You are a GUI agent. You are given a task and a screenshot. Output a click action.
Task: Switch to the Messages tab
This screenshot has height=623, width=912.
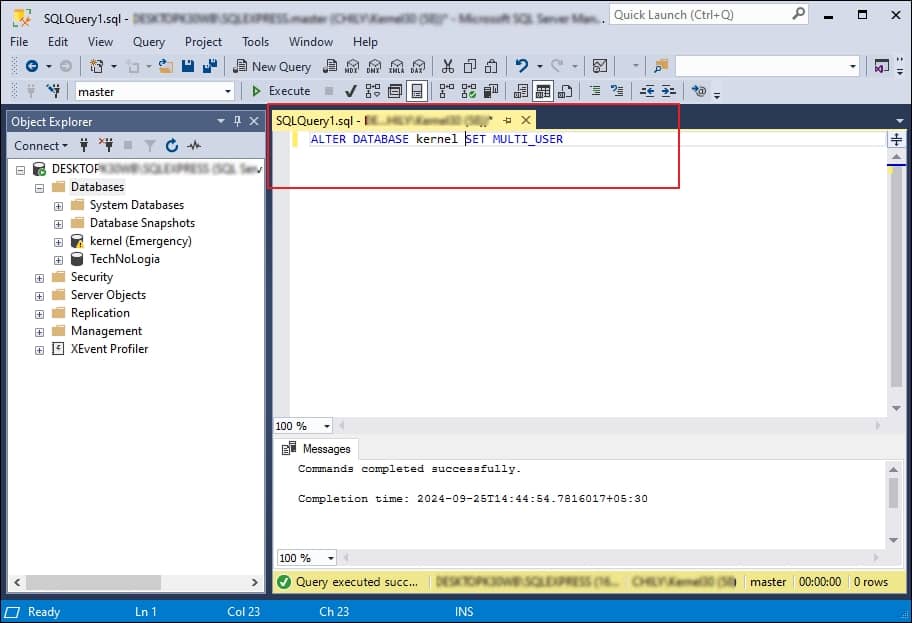(x=316, y=449)
